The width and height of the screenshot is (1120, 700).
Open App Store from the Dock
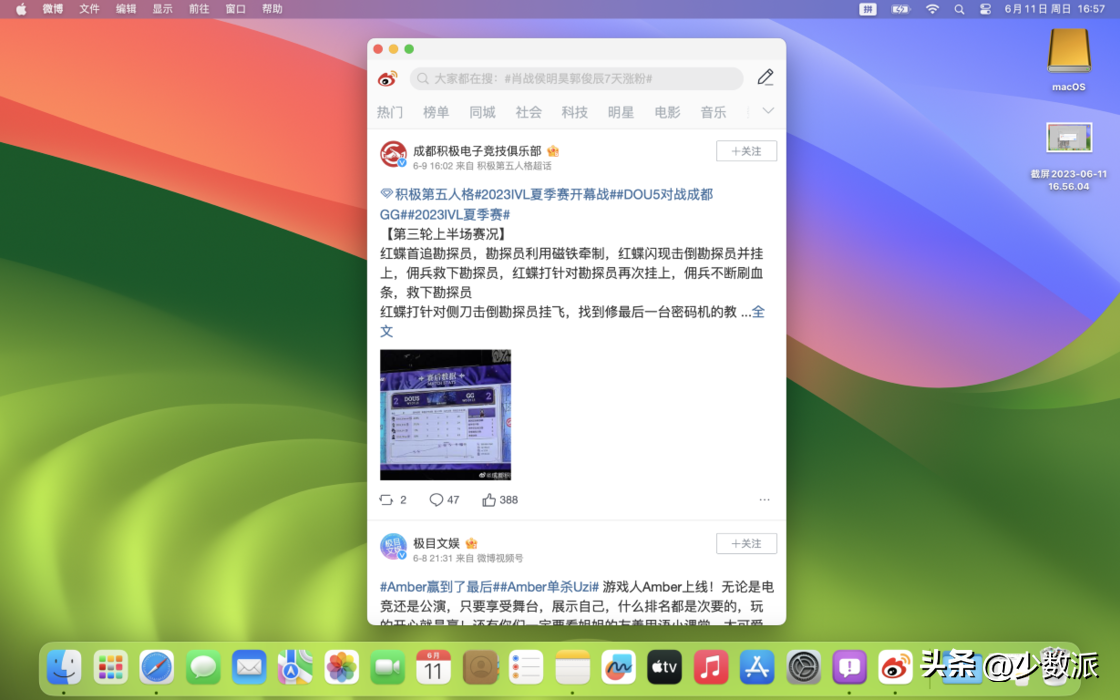pyautogui.click(x=757, y=667)
